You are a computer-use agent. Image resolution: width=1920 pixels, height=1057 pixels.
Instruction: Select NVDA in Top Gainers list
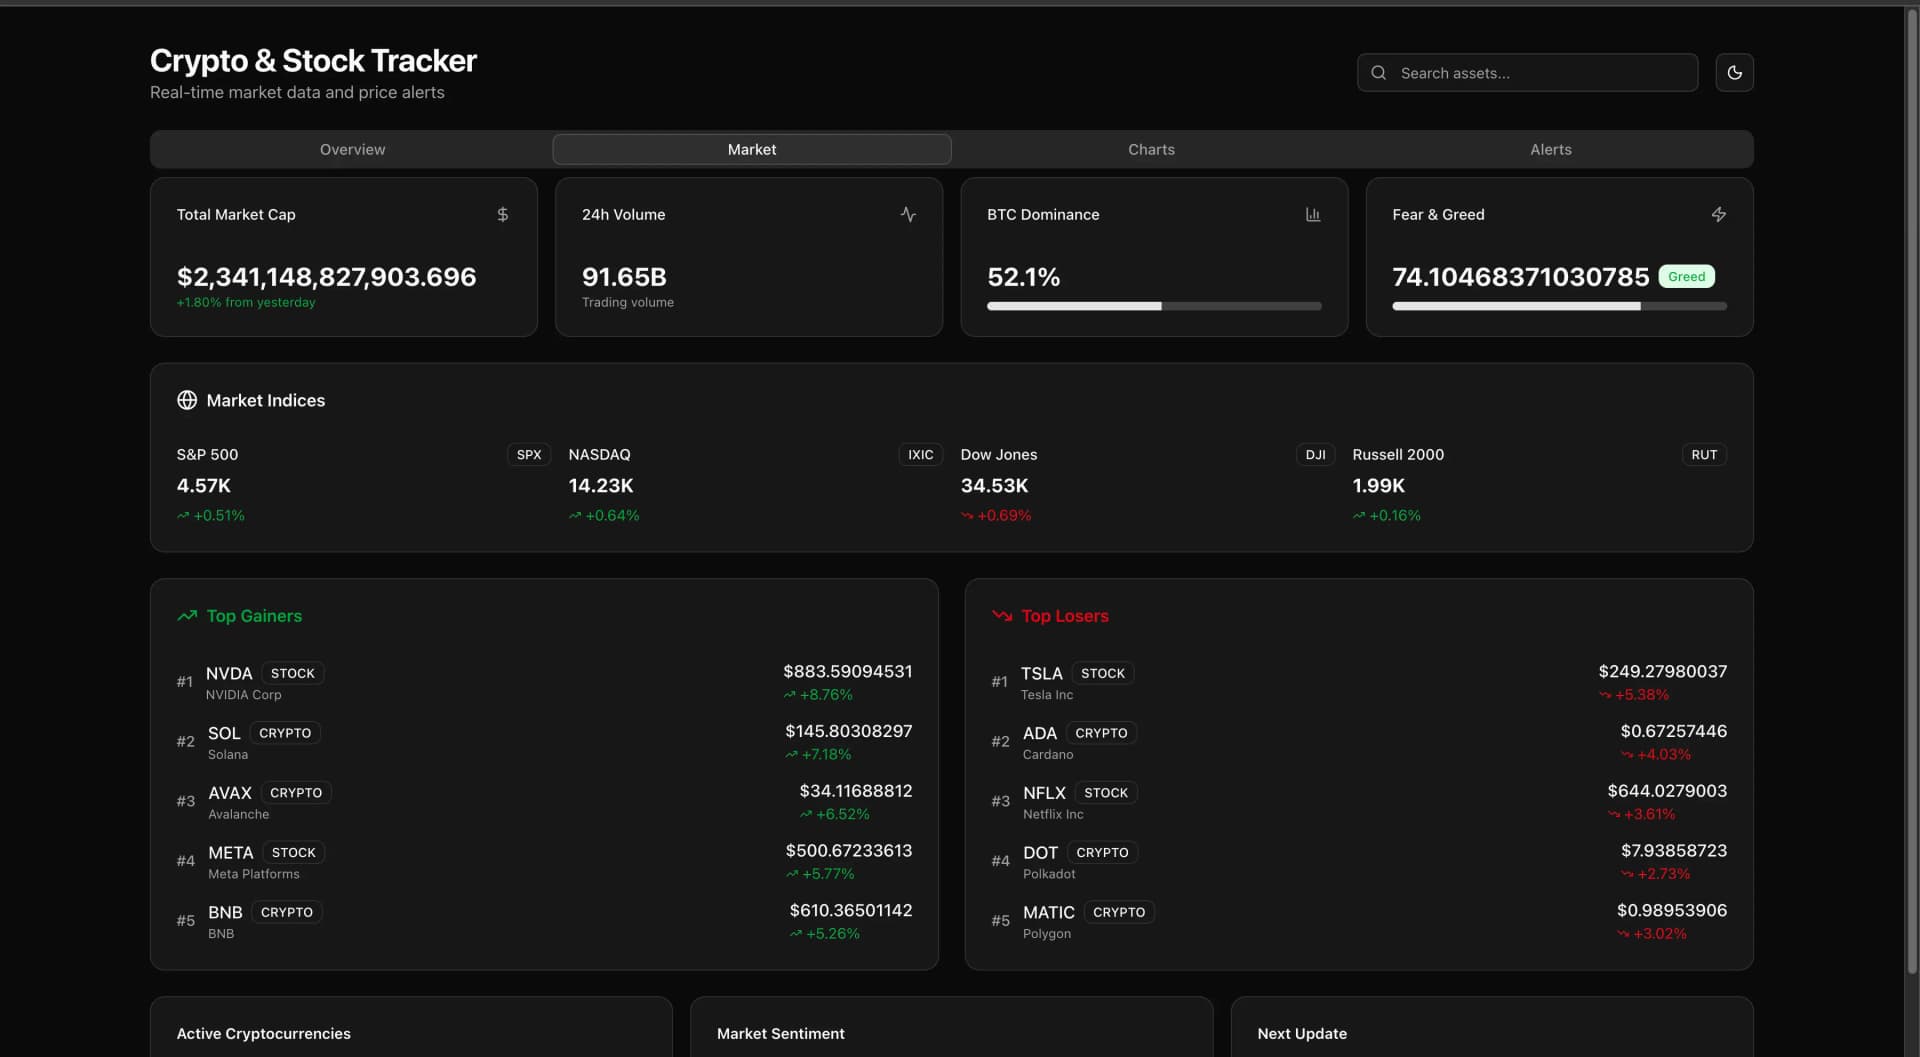click(x=229, y=673)
